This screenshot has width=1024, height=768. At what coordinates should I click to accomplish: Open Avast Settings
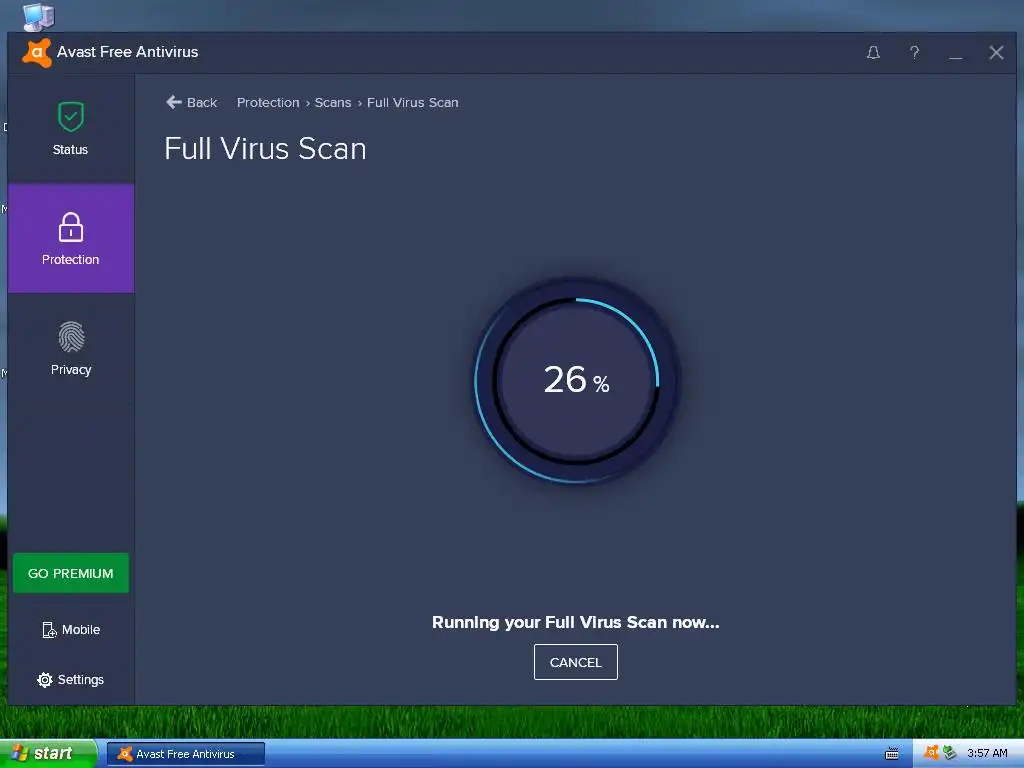tap(71, 679)
